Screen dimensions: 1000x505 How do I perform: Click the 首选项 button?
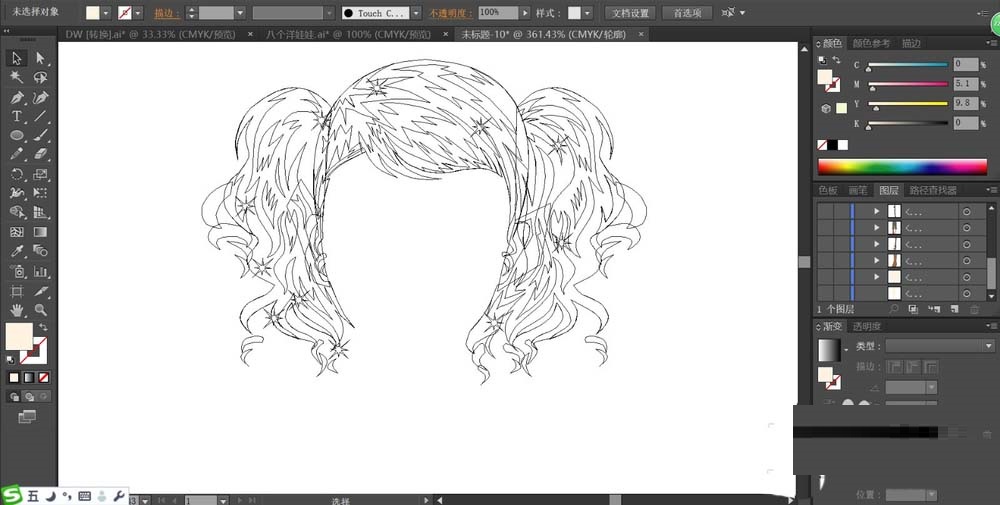pyautogui.click(x=687, y=13)
